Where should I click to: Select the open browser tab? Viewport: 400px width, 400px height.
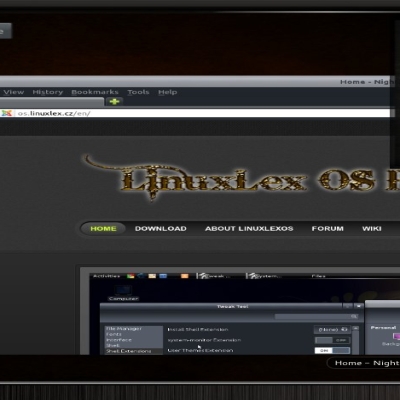coord(52,102)
